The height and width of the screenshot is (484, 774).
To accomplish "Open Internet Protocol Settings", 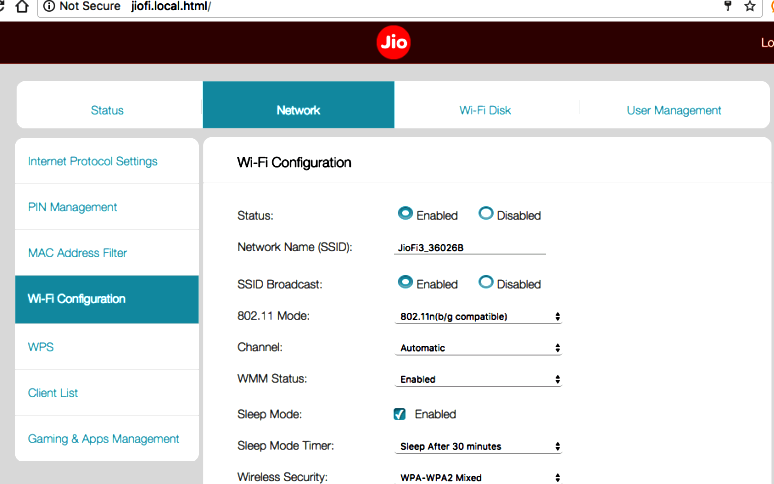I will pos(107,161).
